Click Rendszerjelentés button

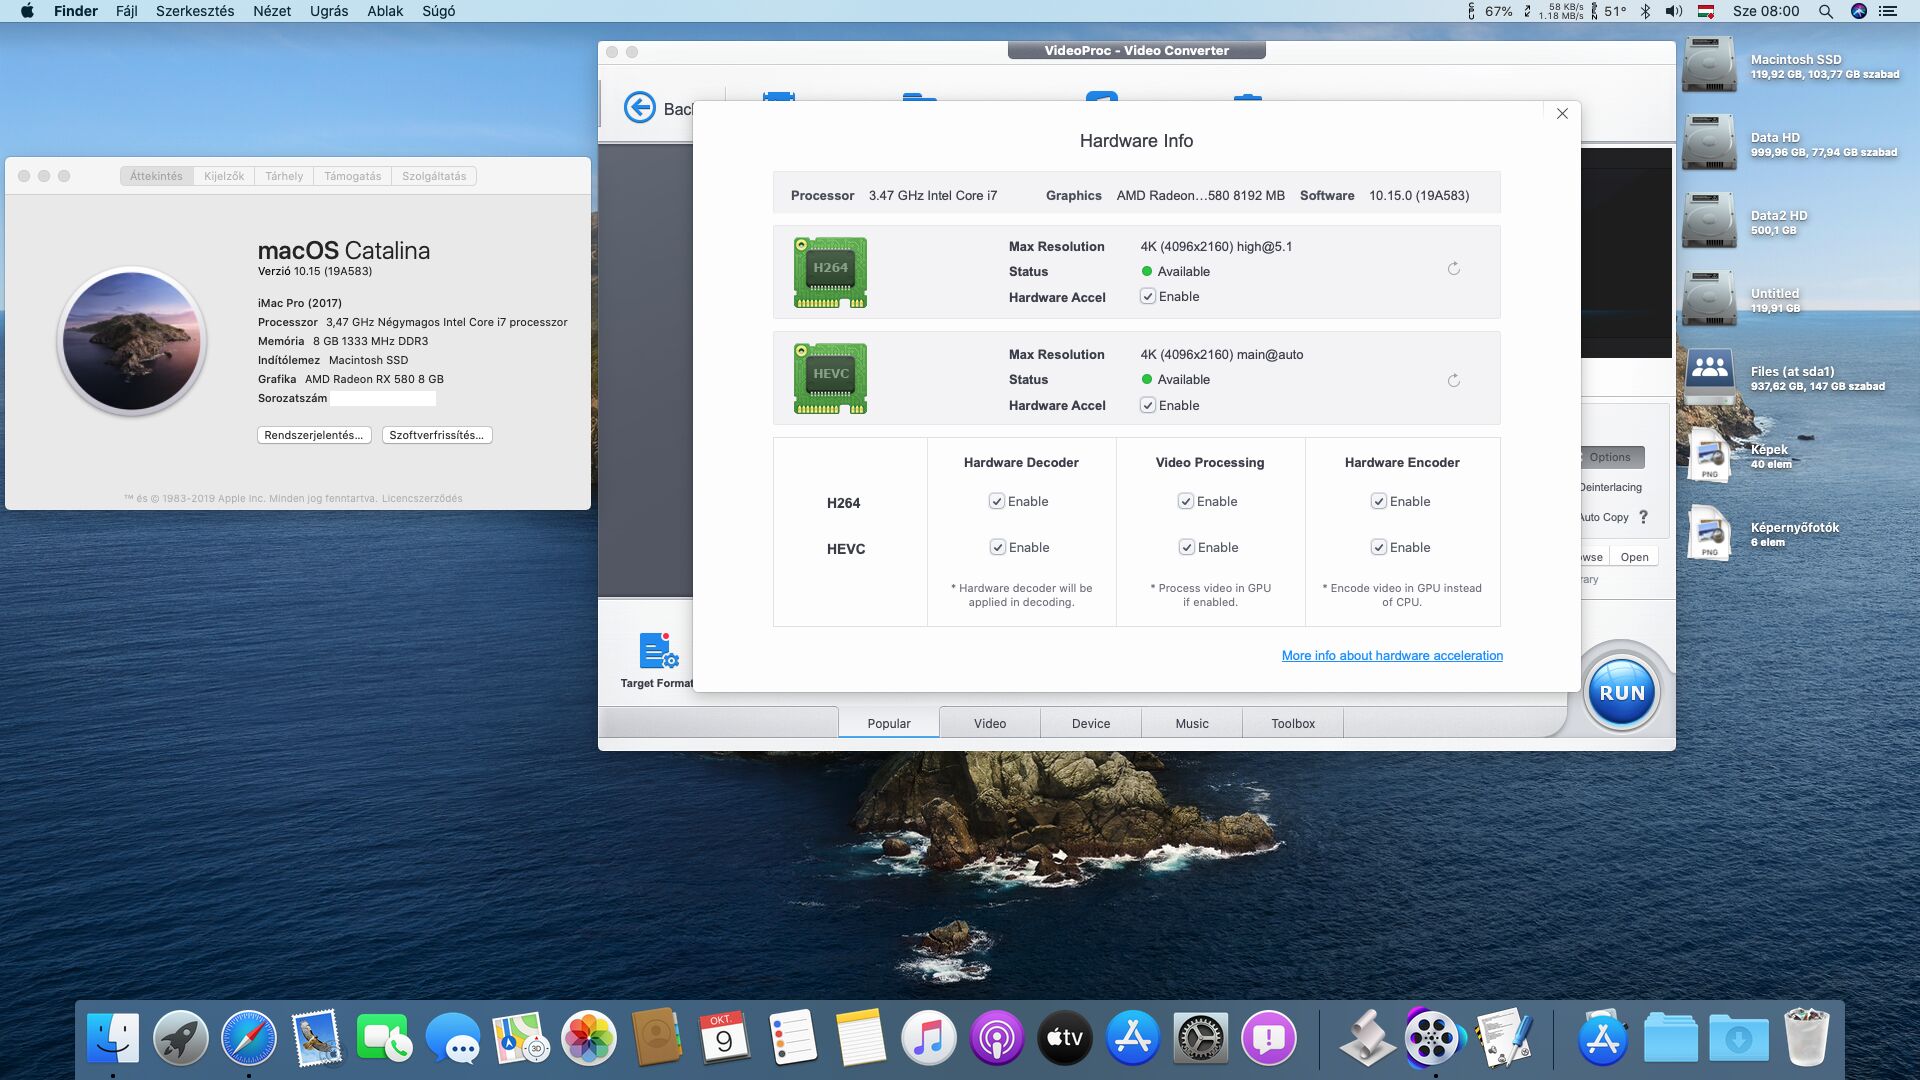pyautogui.click(x=314, y=435)
